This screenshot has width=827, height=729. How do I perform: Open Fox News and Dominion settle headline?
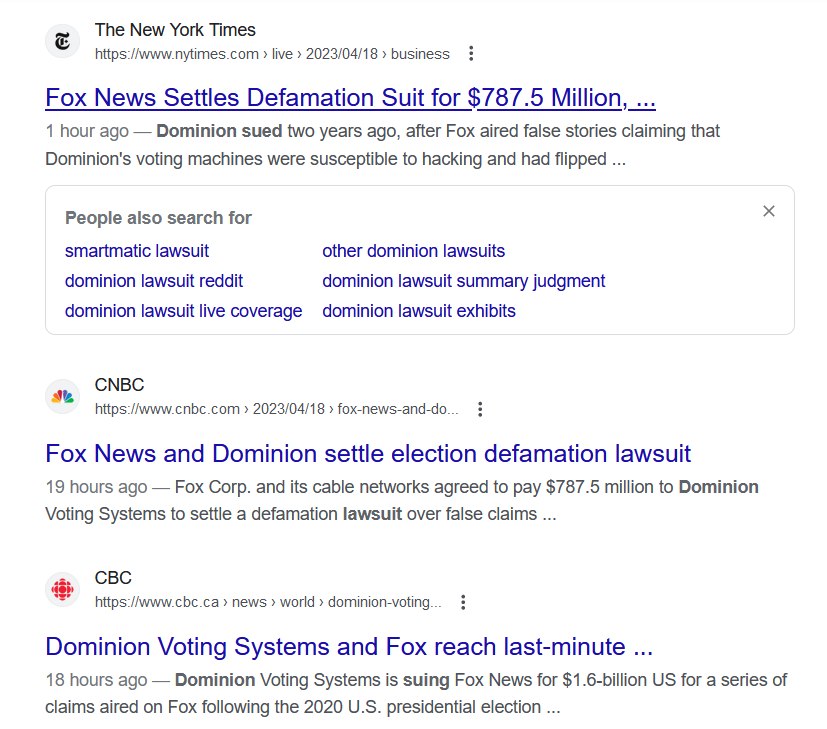click(x=368, y=453)
